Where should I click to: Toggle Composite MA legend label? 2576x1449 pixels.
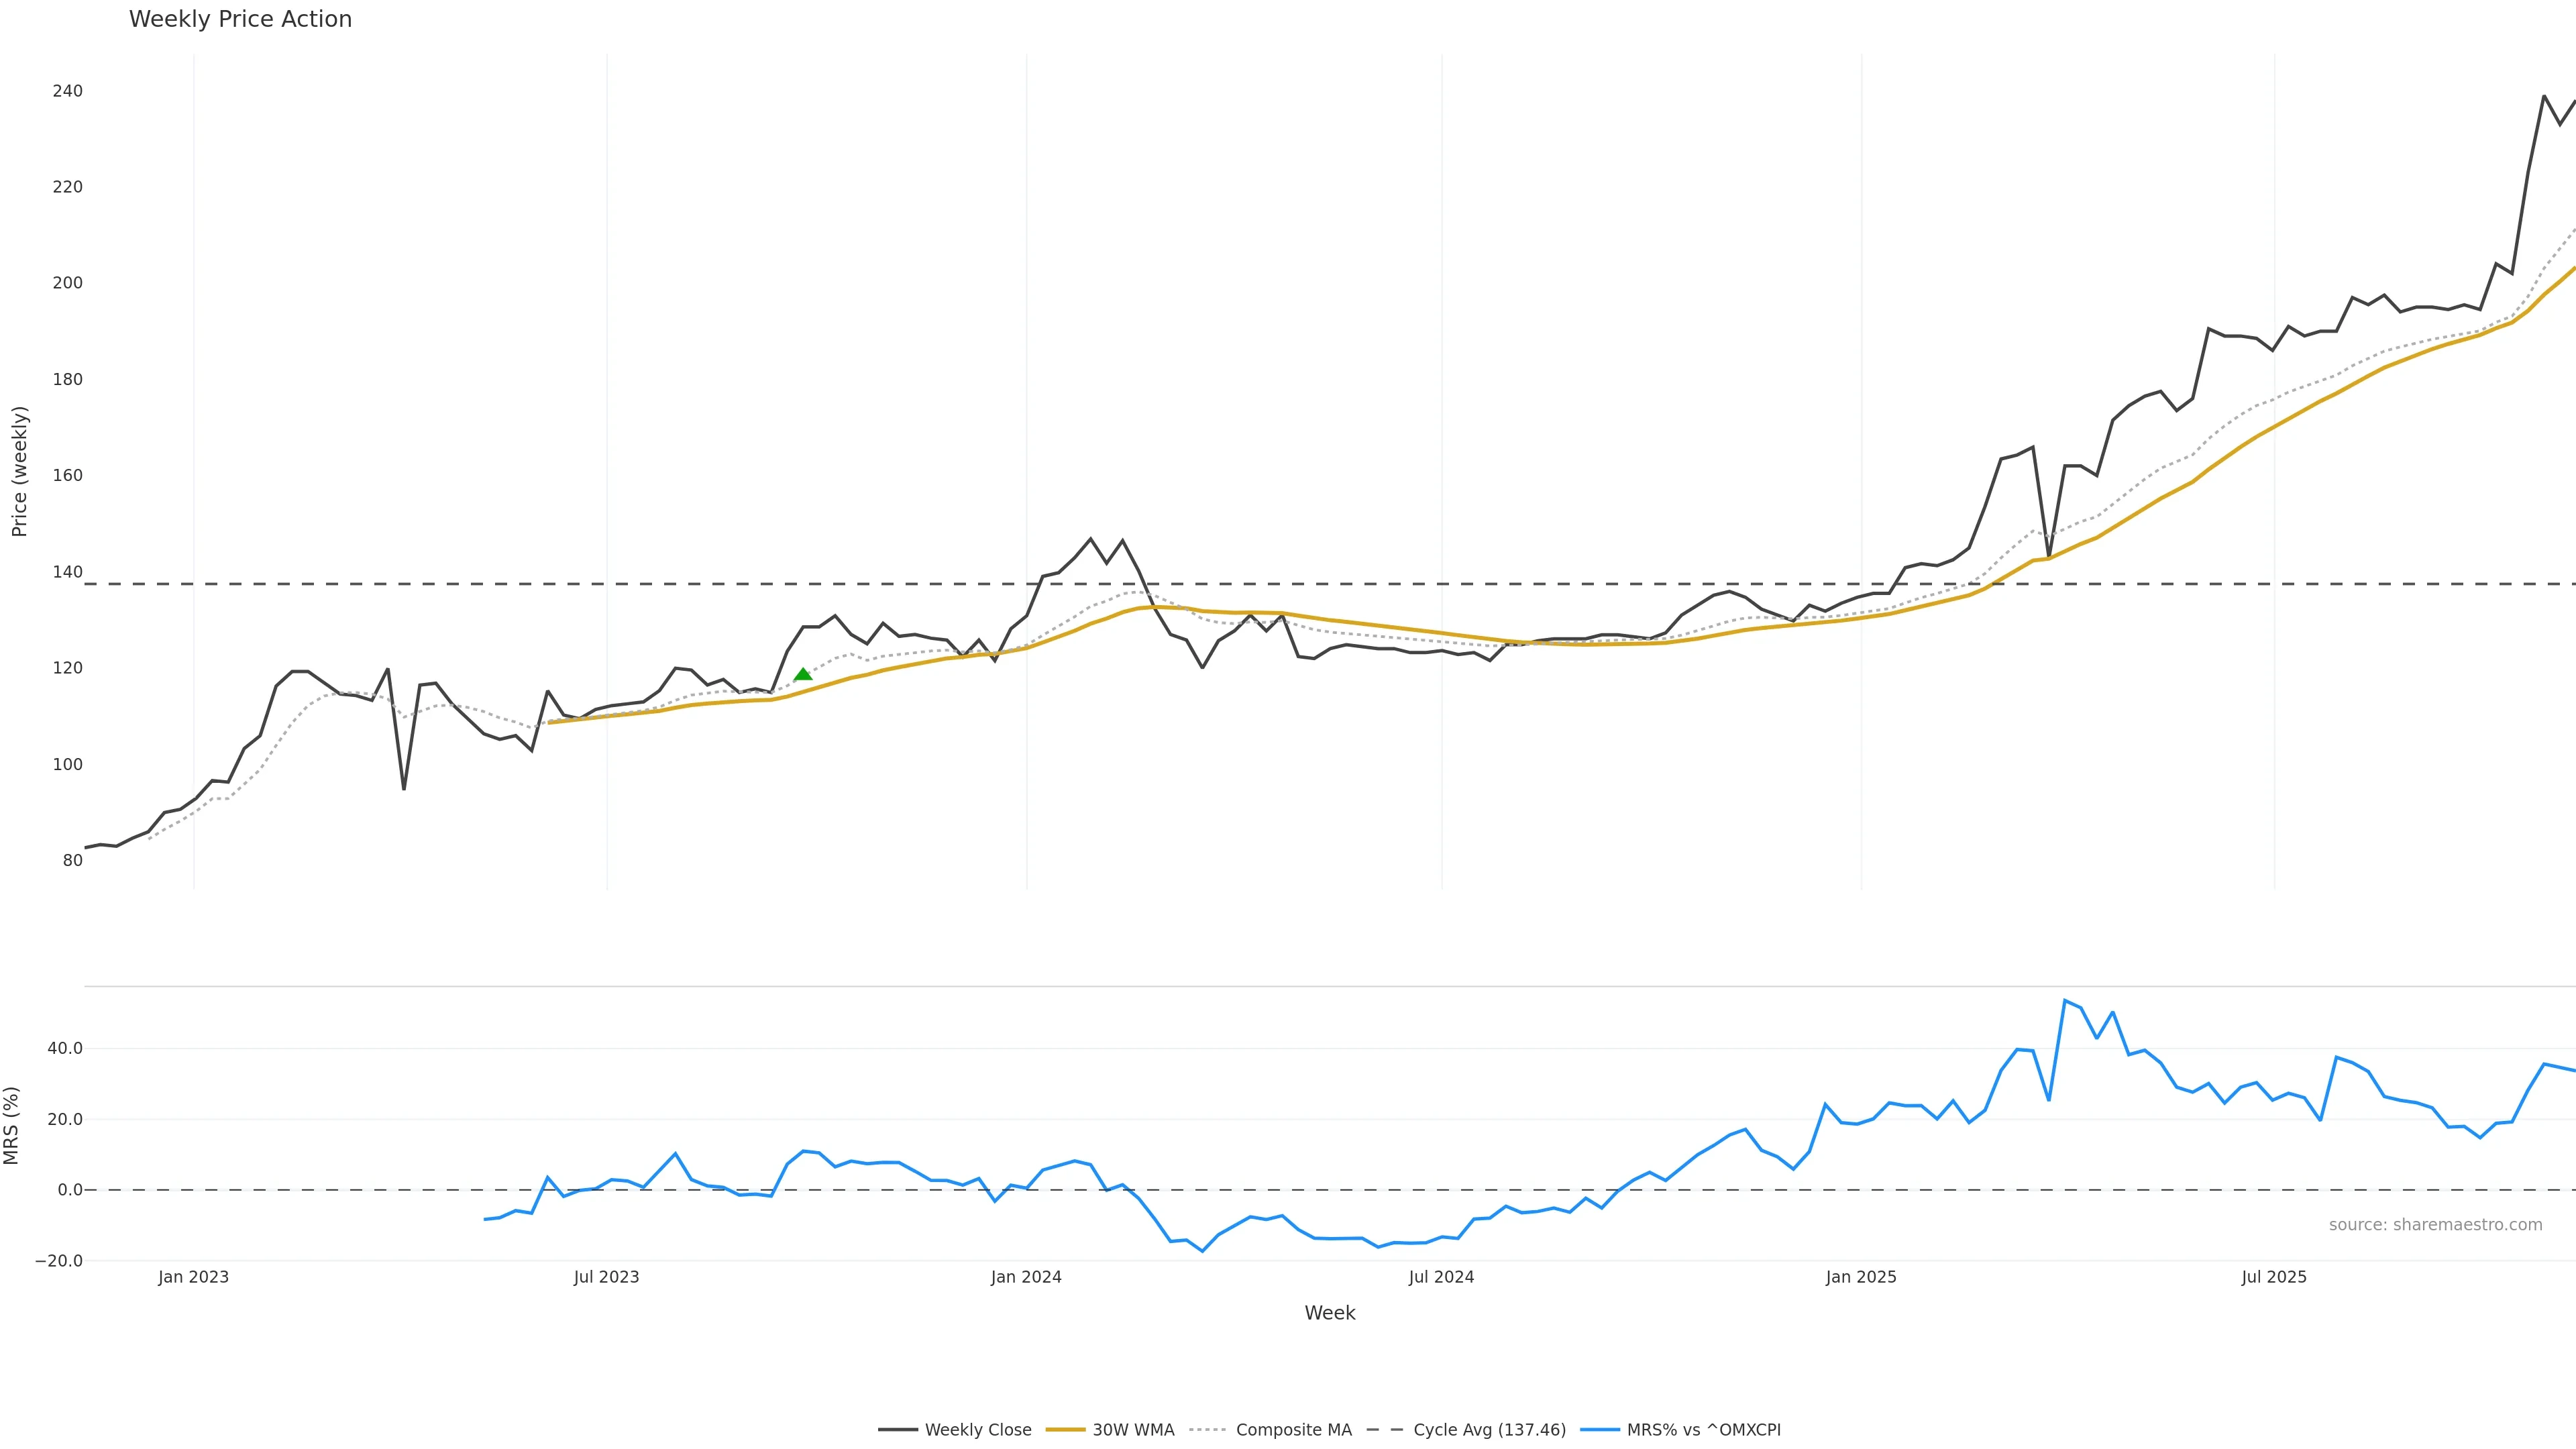point(1293,1430)
